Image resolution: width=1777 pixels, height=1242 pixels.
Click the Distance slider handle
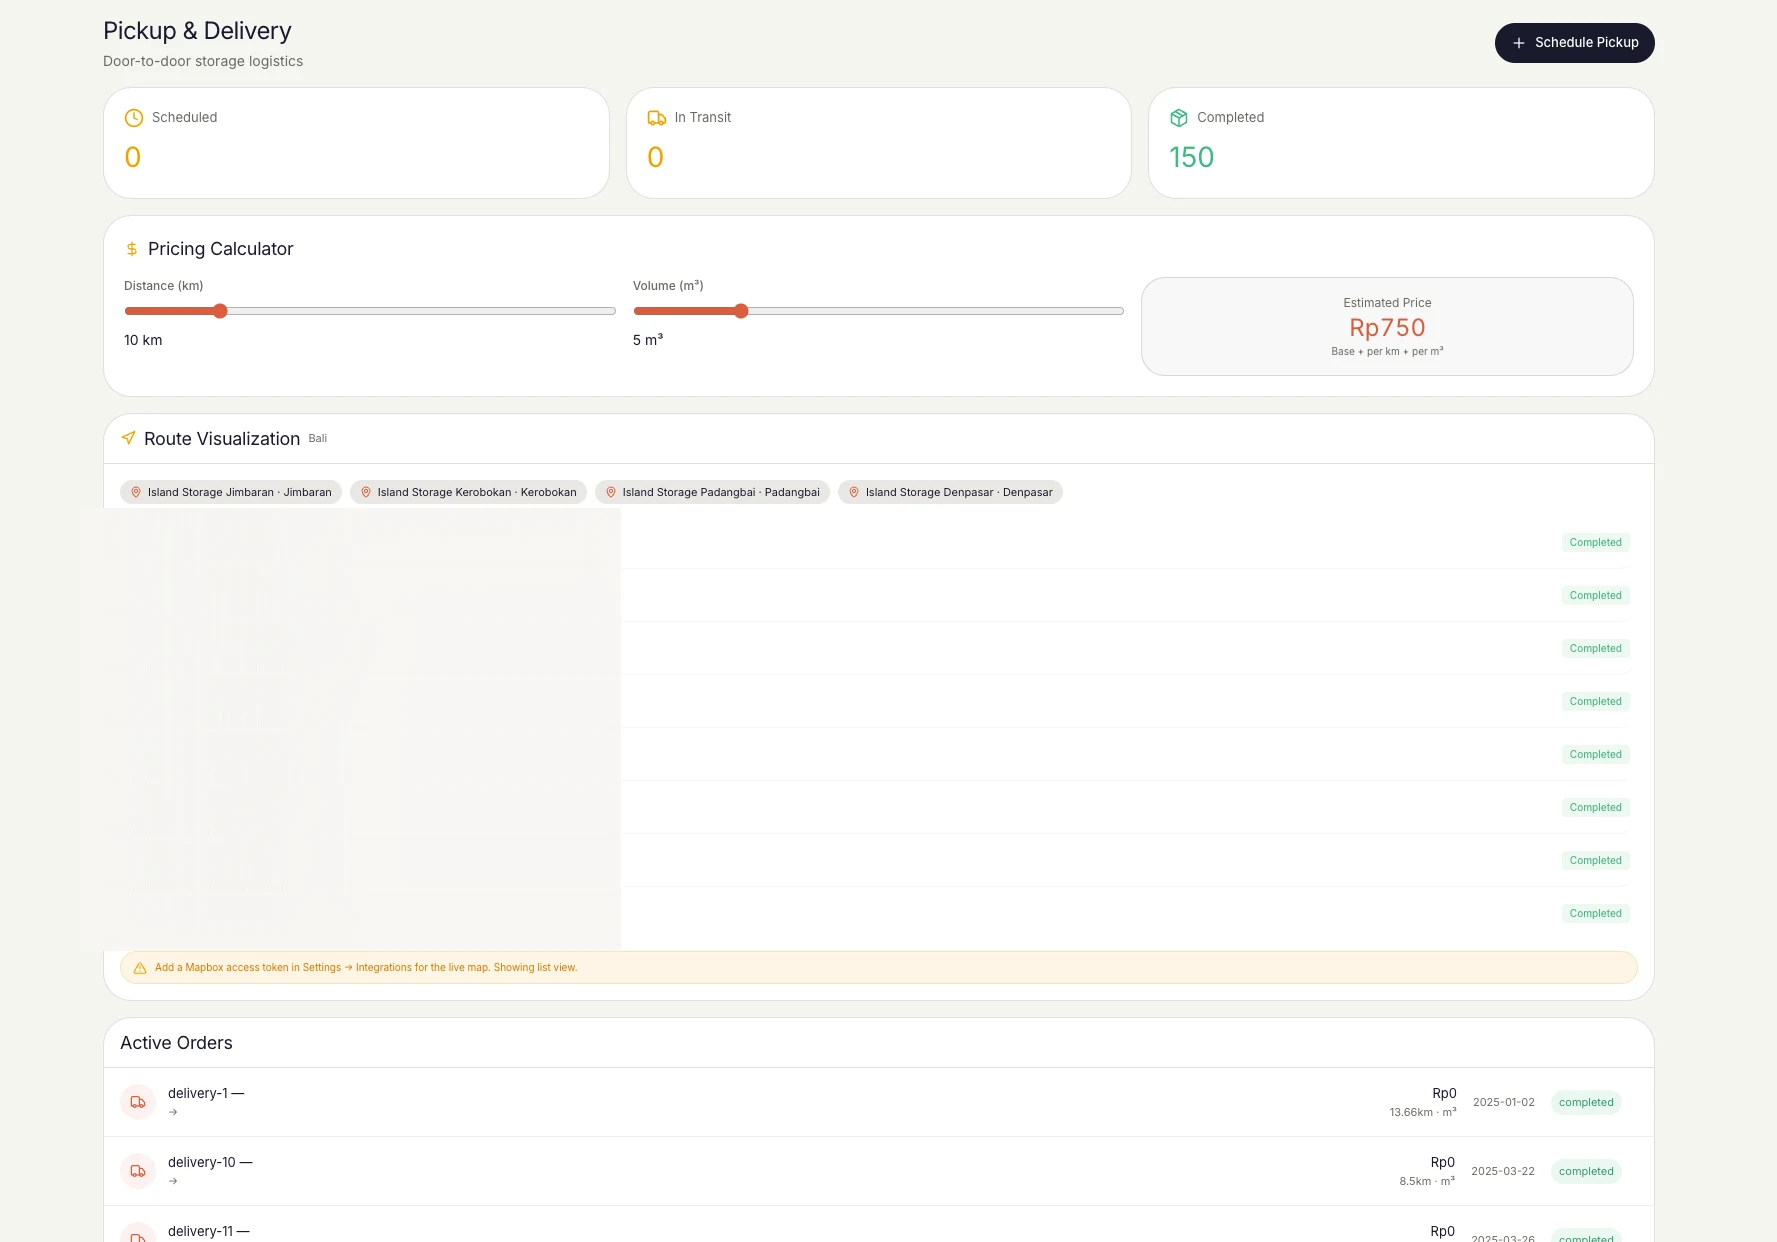click(x=220, y=311)
